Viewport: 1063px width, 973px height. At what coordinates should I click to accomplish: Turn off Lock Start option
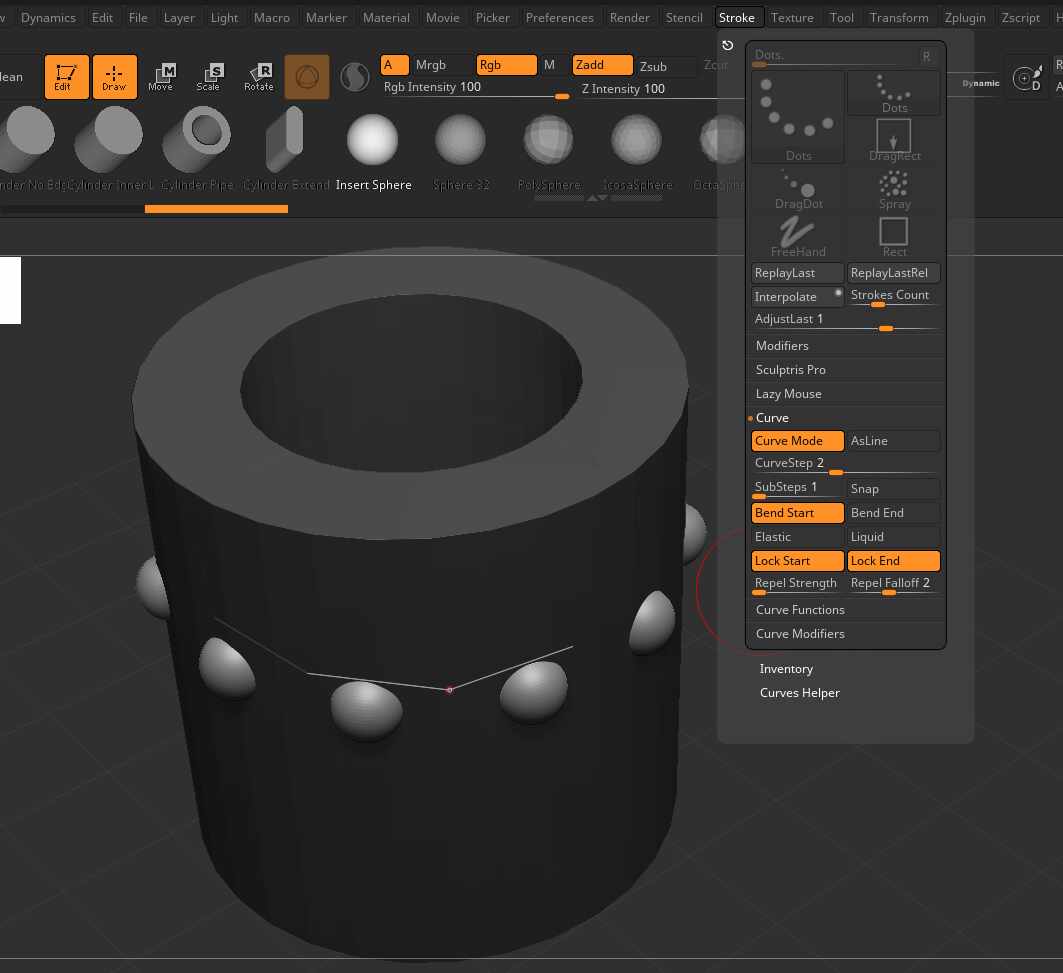pyautogui.click(x=797, y=561)
